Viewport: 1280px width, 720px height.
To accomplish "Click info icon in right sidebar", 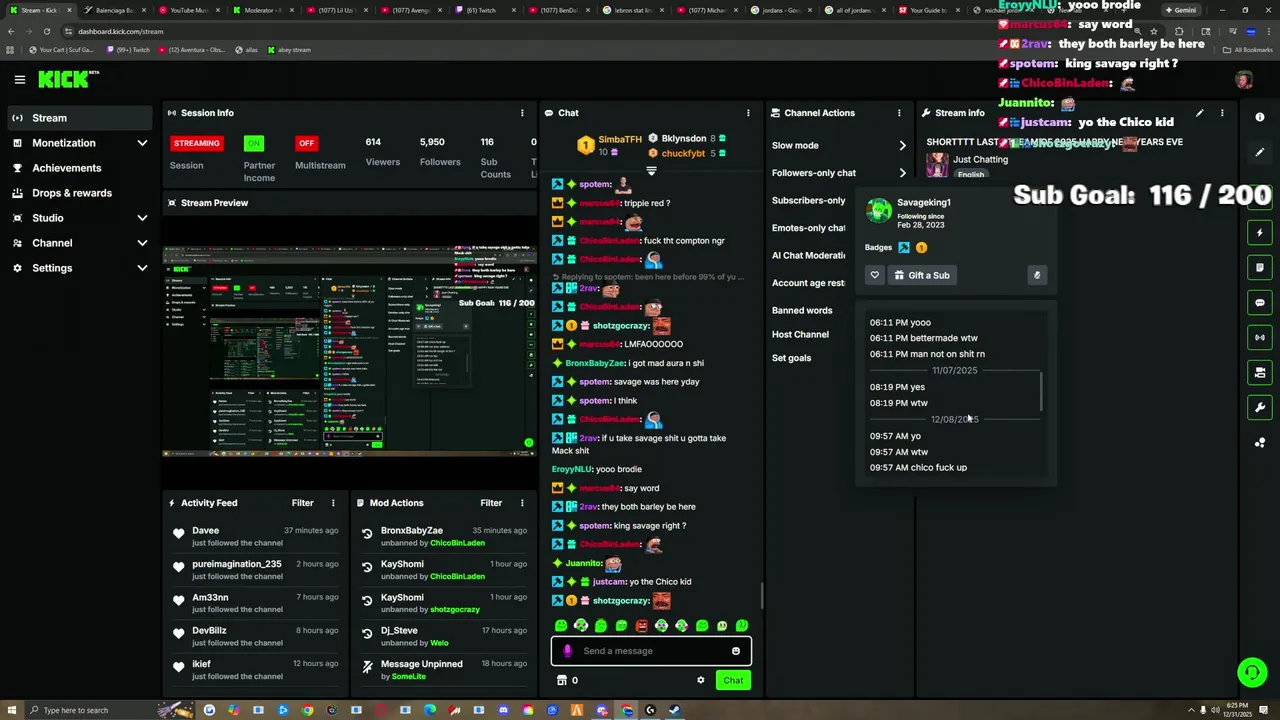I will [1260, 117].
